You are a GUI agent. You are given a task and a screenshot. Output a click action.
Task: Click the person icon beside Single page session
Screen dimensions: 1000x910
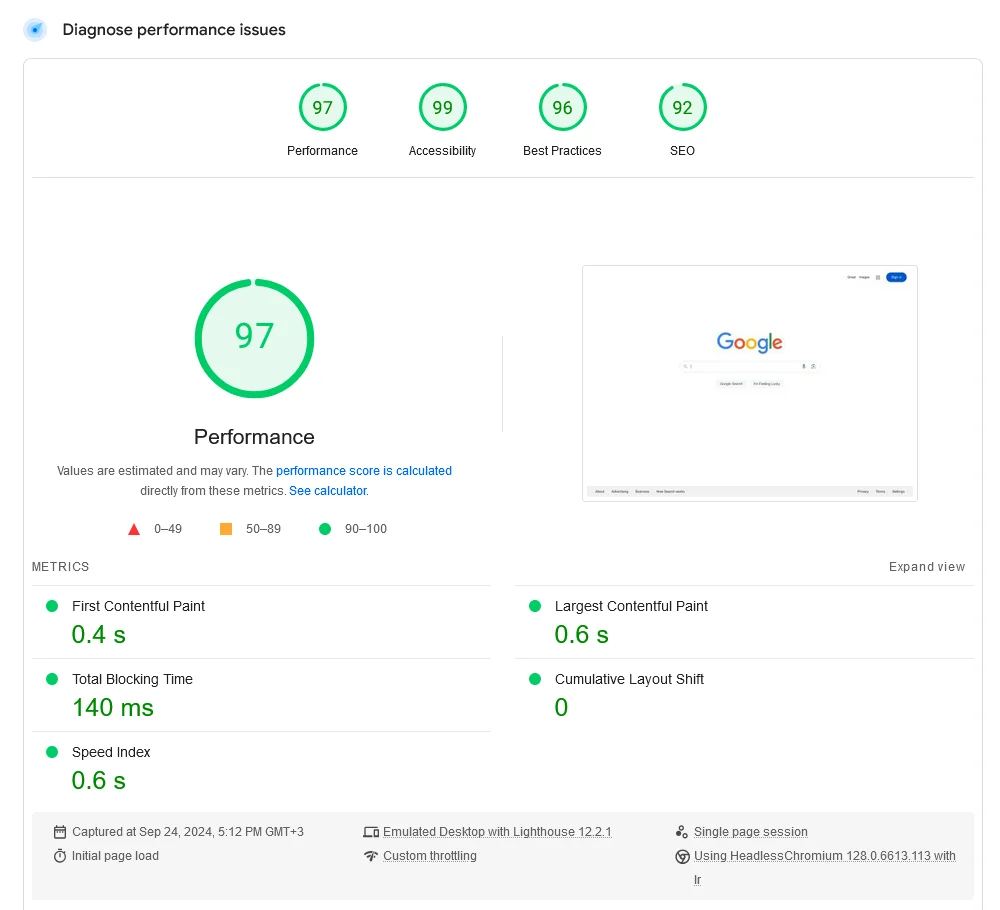tap(680, 831)
